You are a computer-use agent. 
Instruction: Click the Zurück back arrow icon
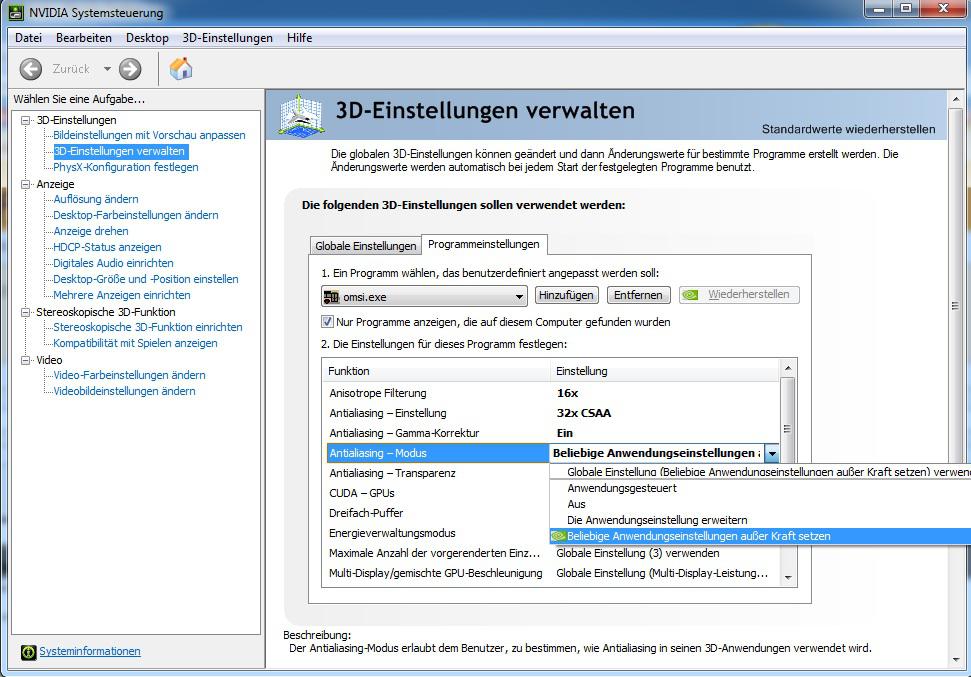(31, 69)
